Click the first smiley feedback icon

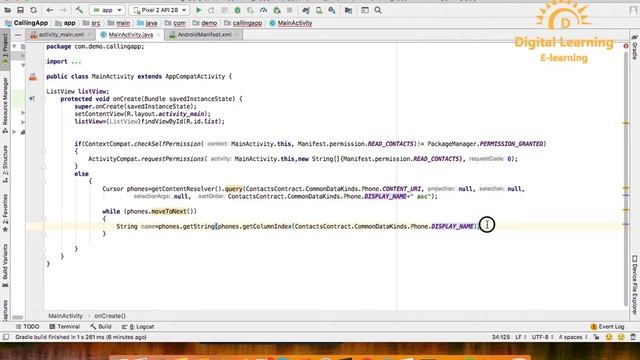pos(609,337)
